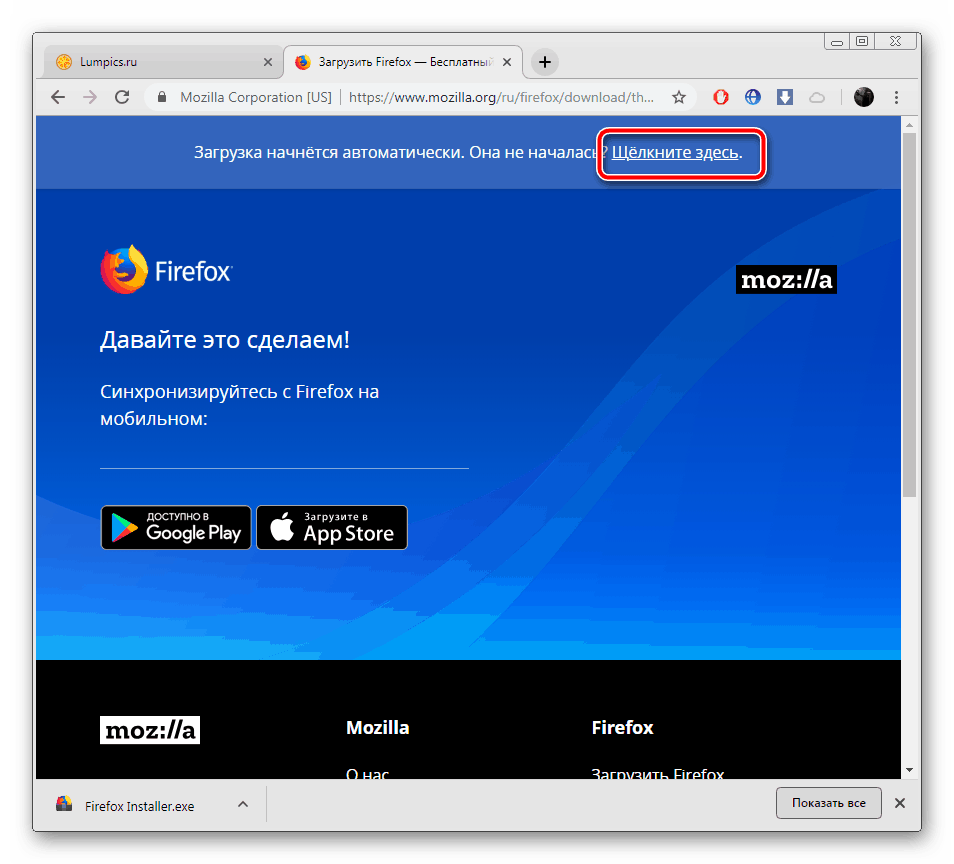The height and width of the screenshot is (864, 954).
Task: Click the Щёлкните здесь download link
Action: click(676, 153)
